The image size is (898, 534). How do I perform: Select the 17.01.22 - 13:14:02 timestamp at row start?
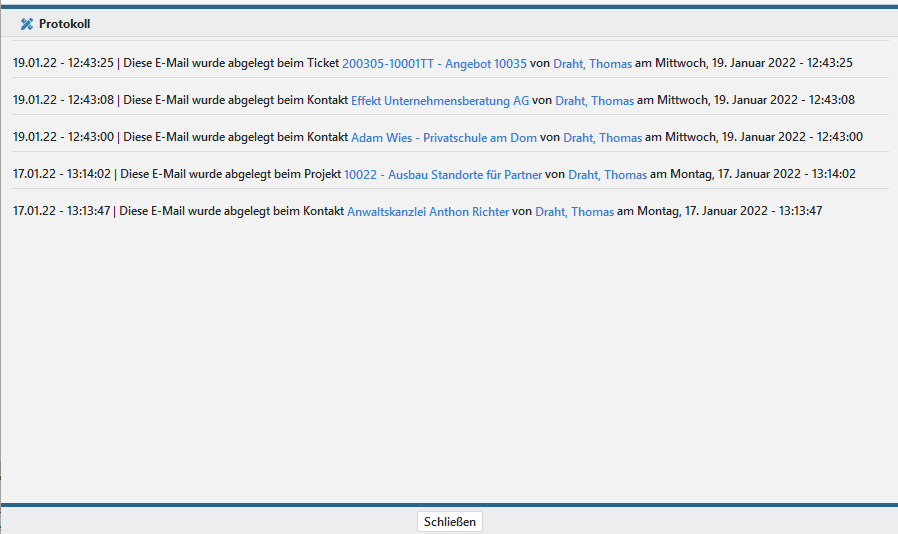[63, 174]
